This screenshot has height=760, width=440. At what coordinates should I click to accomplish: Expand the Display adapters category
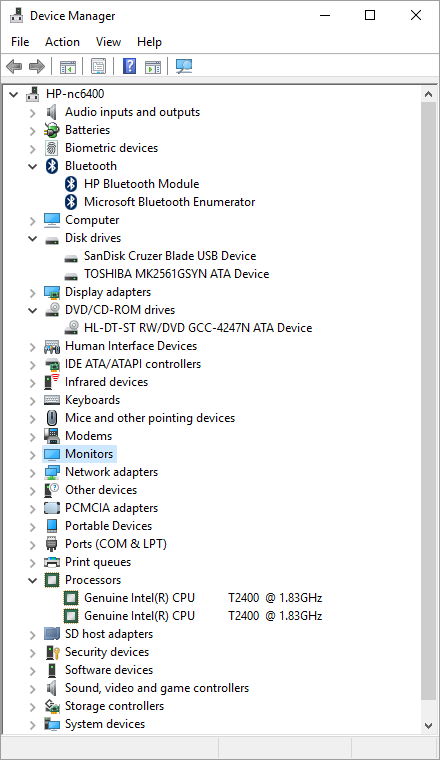point(32,292)
